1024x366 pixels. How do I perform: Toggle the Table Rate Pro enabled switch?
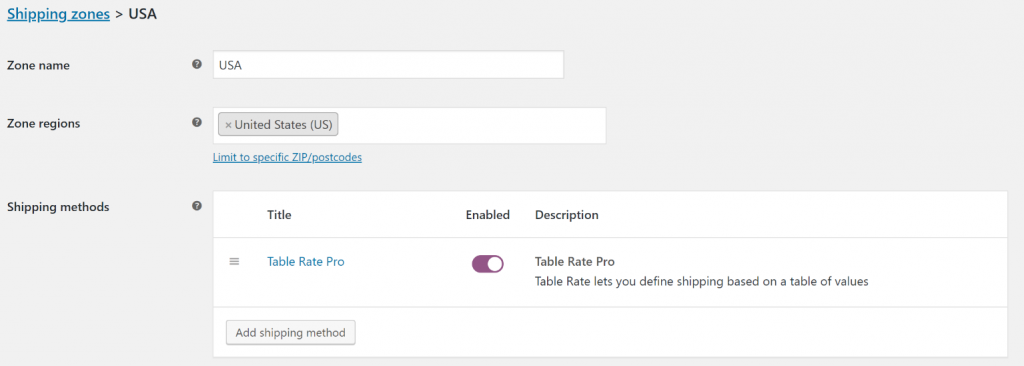pos(488,263)
